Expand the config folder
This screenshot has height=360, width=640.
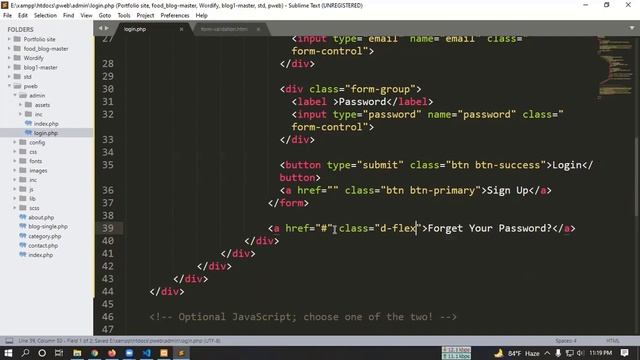click(x=15, y=142)
